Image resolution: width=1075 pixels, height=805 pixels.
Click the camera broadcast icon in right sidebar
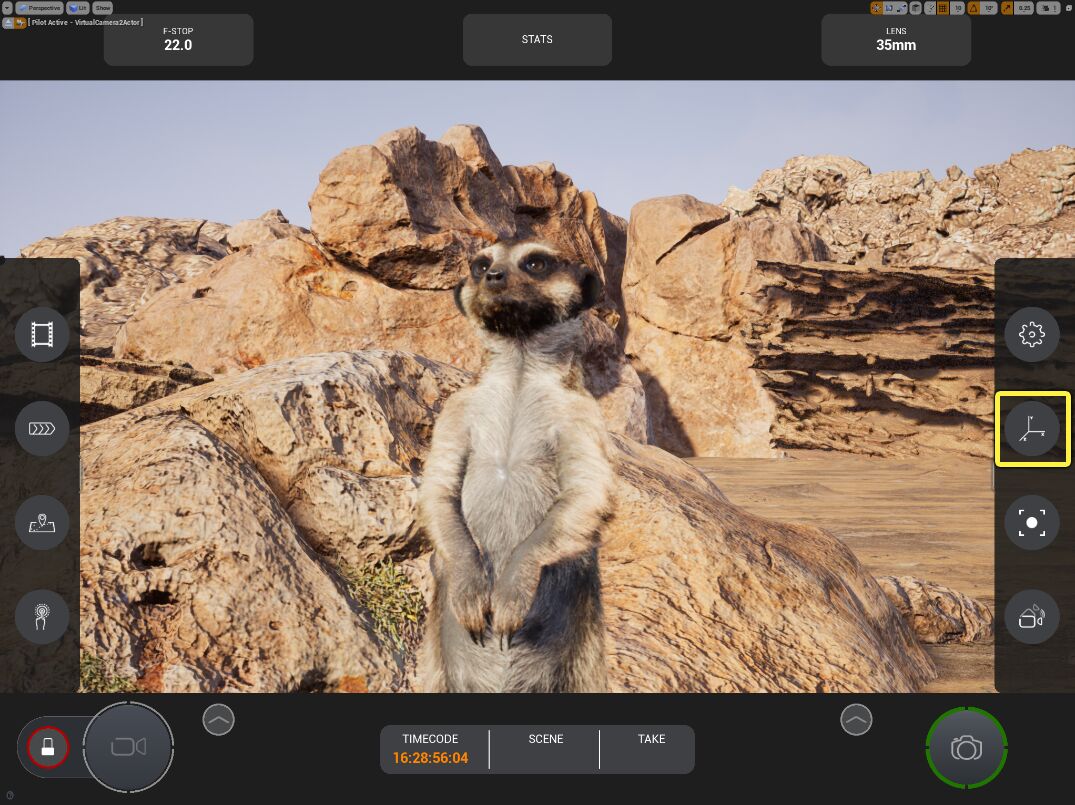tap(1031, 617)
